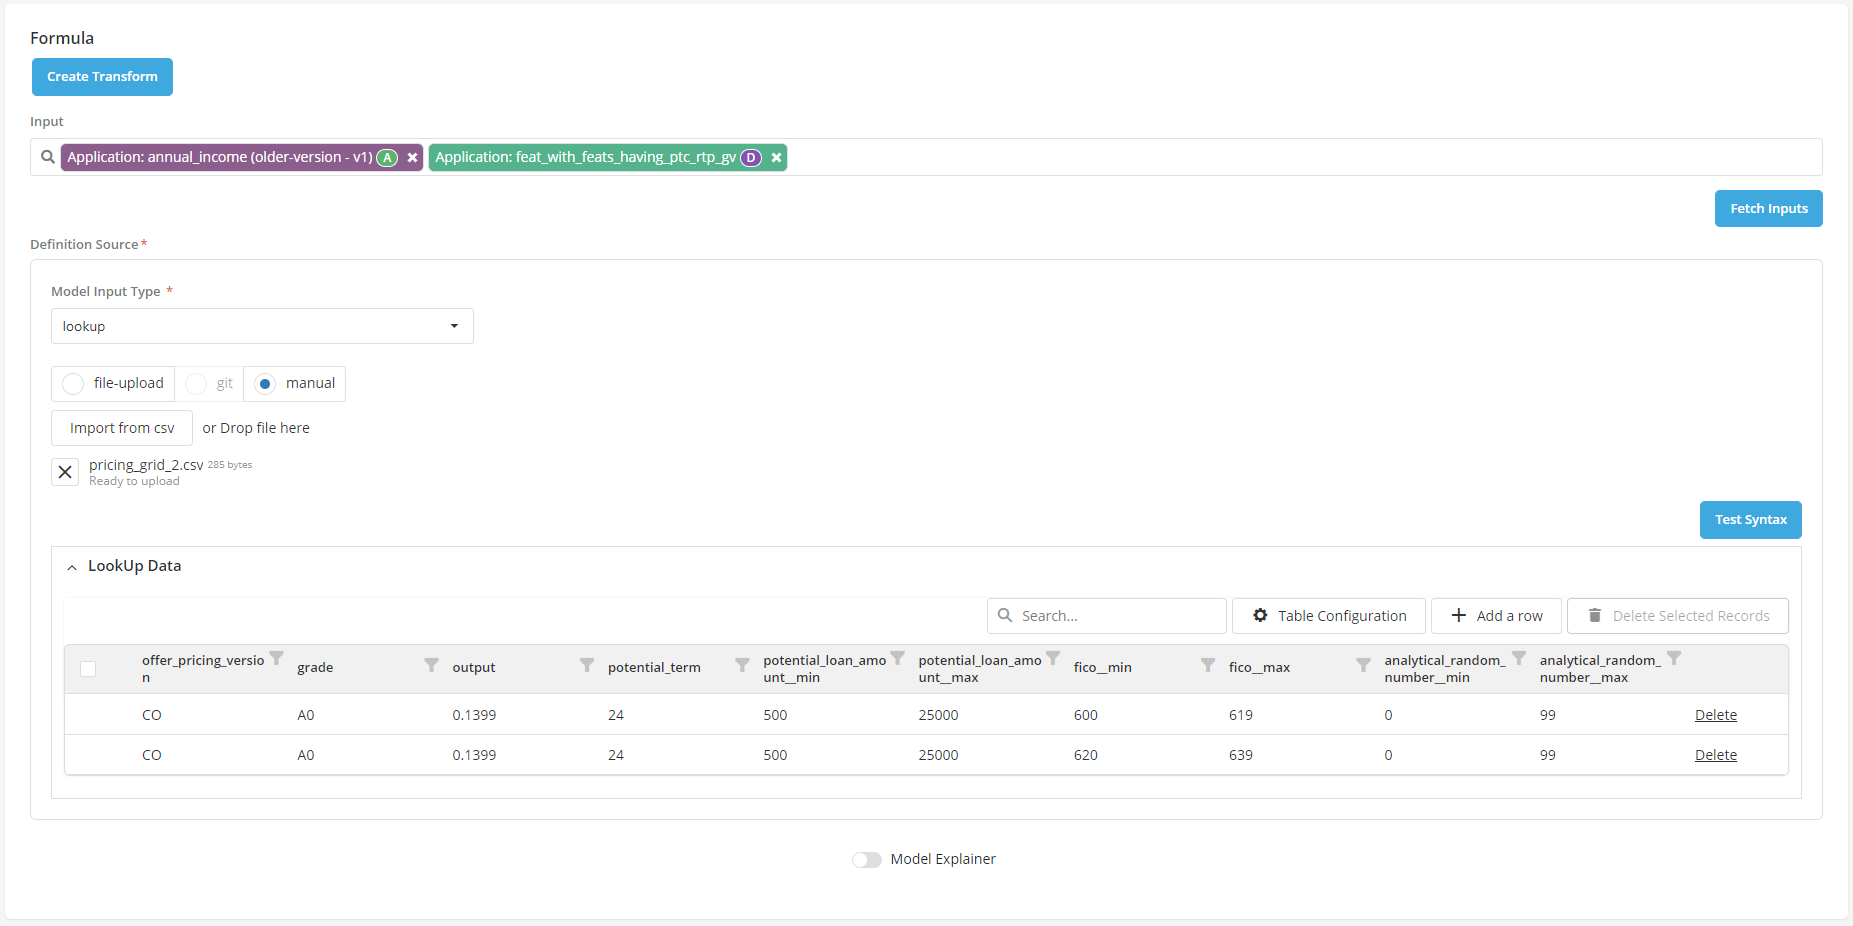Click the filter icon on grade column
The width and height of the screenshot is (1853, 926).
tap(431, 665)
